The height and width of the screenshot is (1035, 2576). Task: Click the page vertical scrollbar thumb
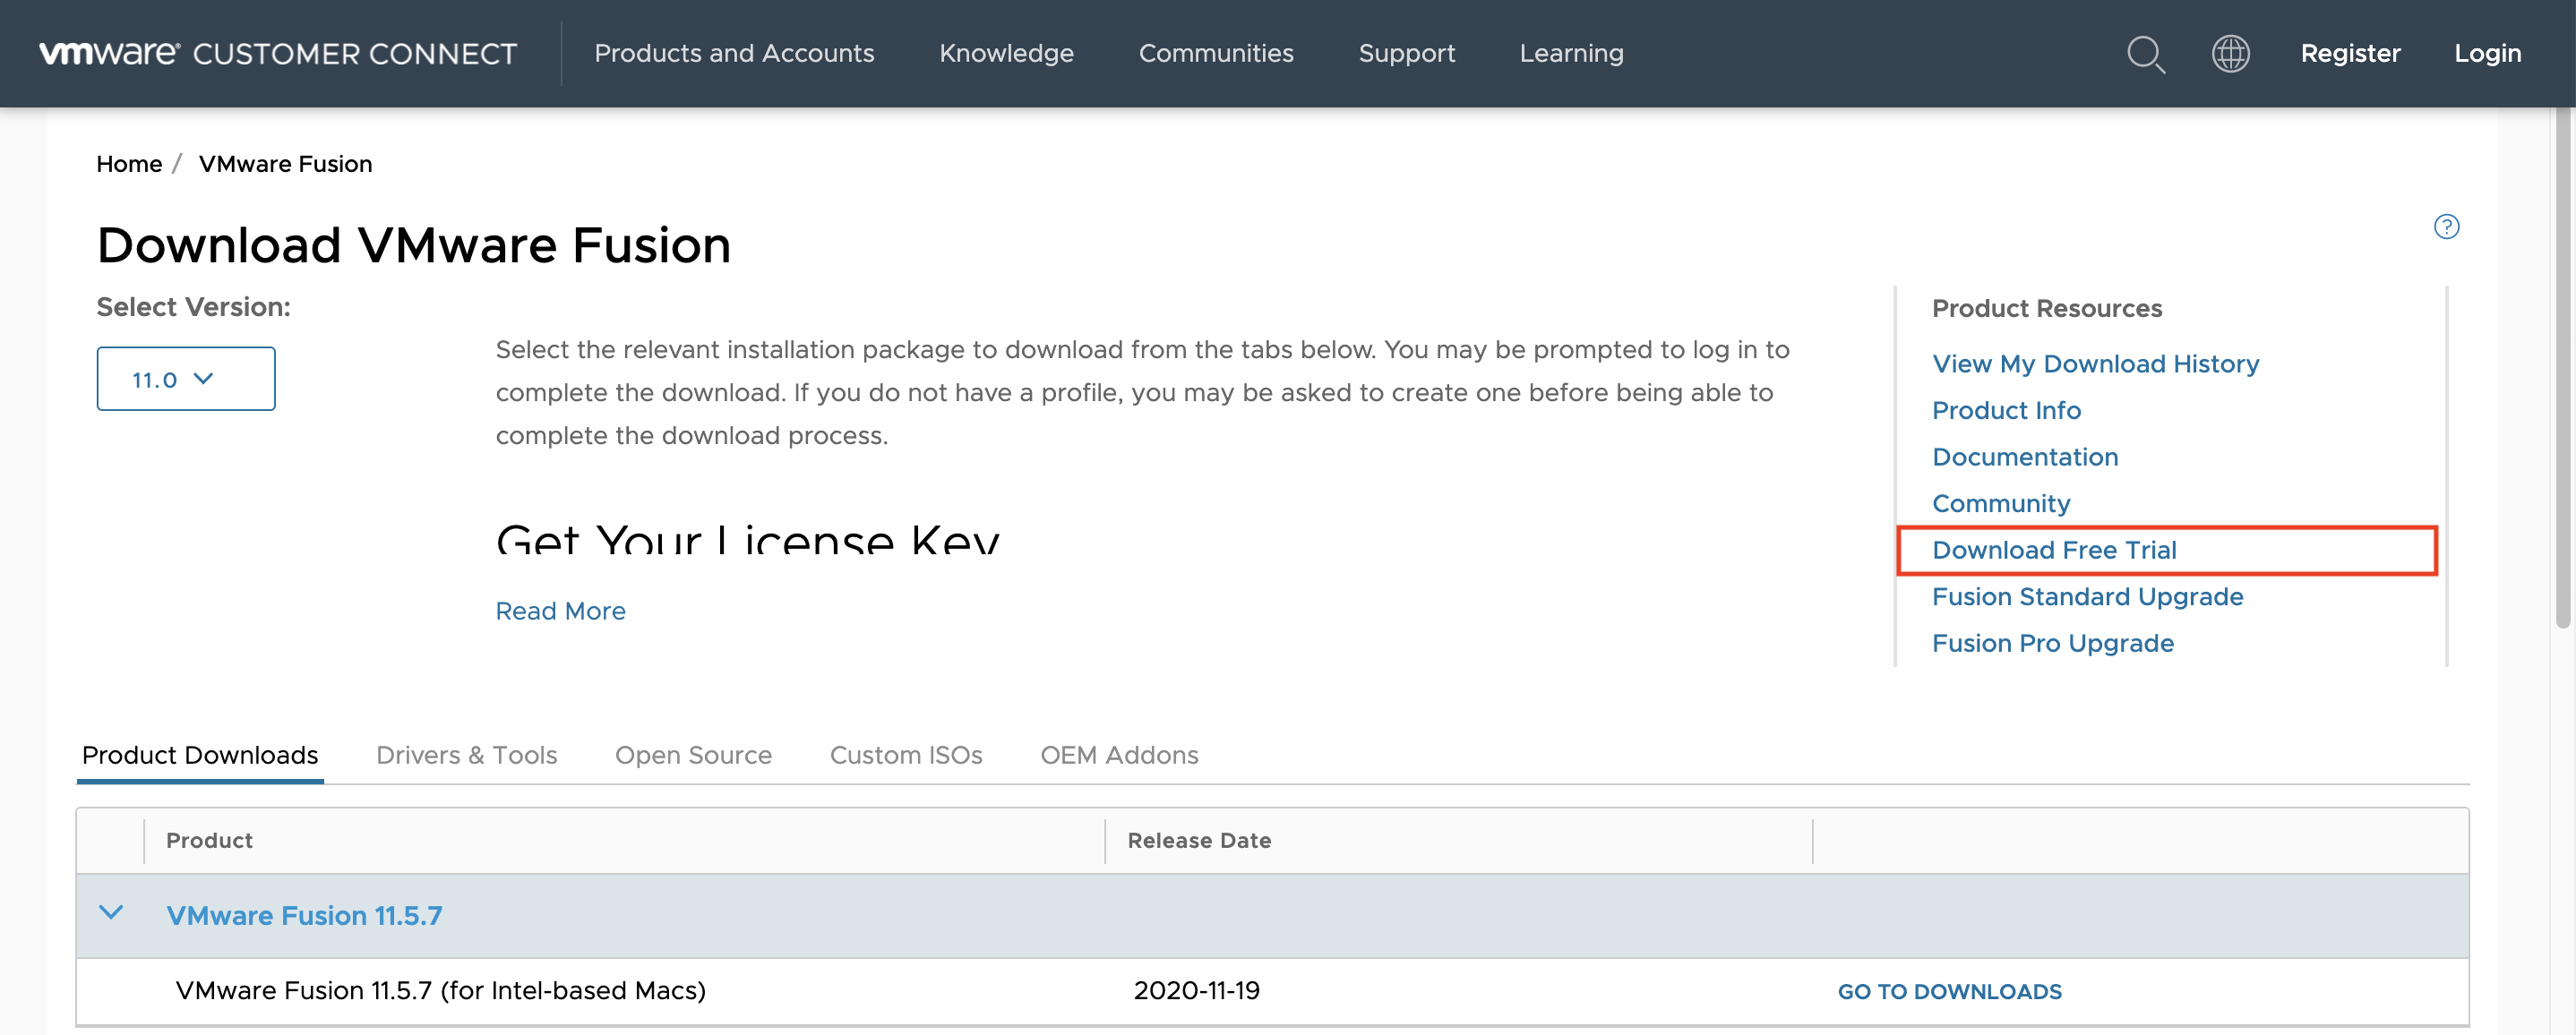tap(2562, 366)
